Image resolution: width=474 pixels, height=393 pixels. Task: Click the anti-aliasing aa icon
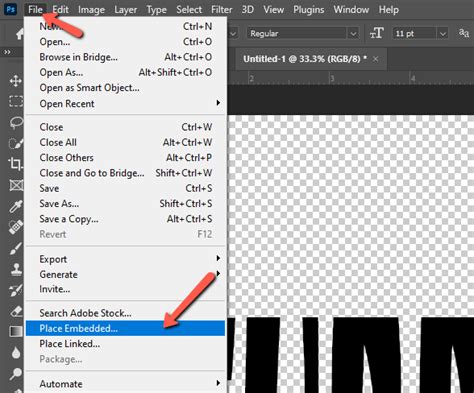(464, 33)
